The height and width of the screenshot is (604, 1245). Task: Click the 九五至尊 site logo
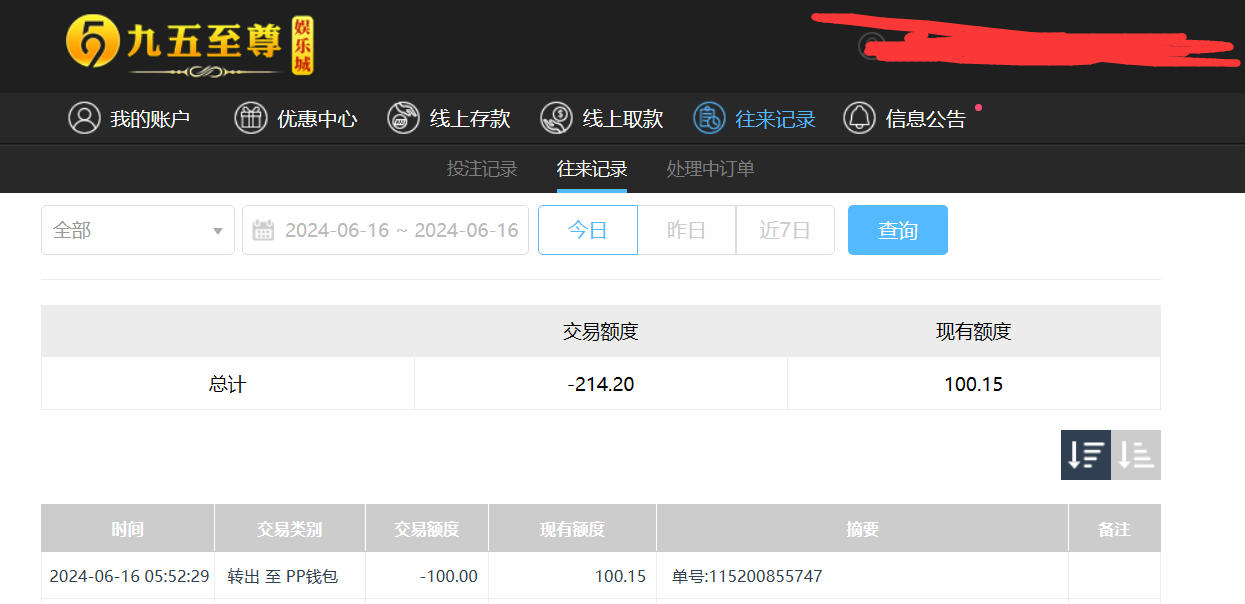(190, 45)
